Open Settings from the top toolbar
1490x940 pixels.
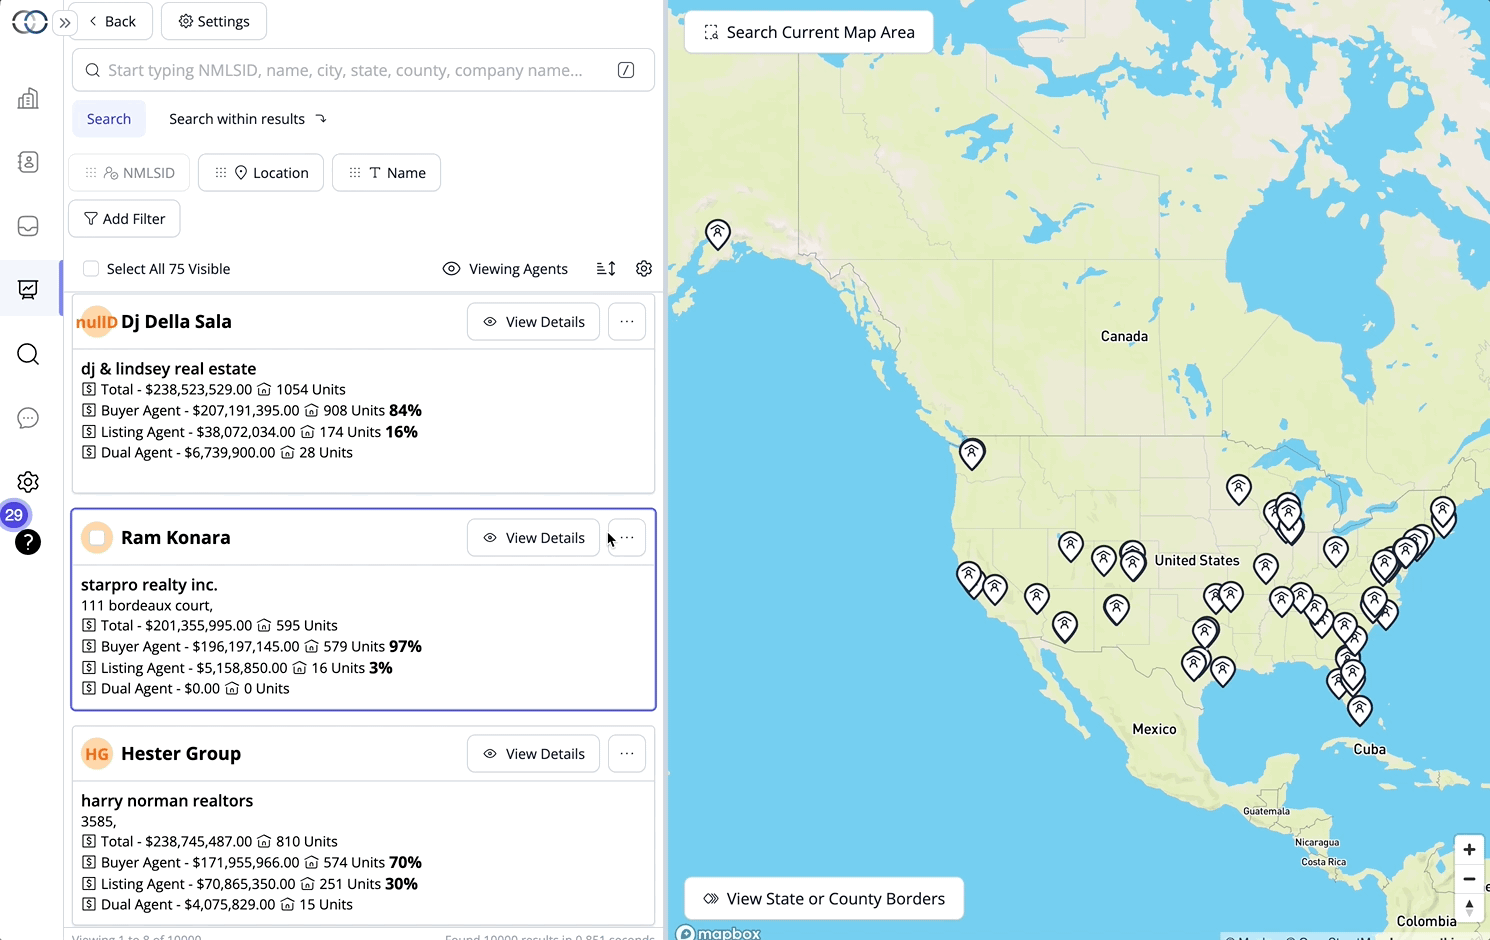pos(213,20)
